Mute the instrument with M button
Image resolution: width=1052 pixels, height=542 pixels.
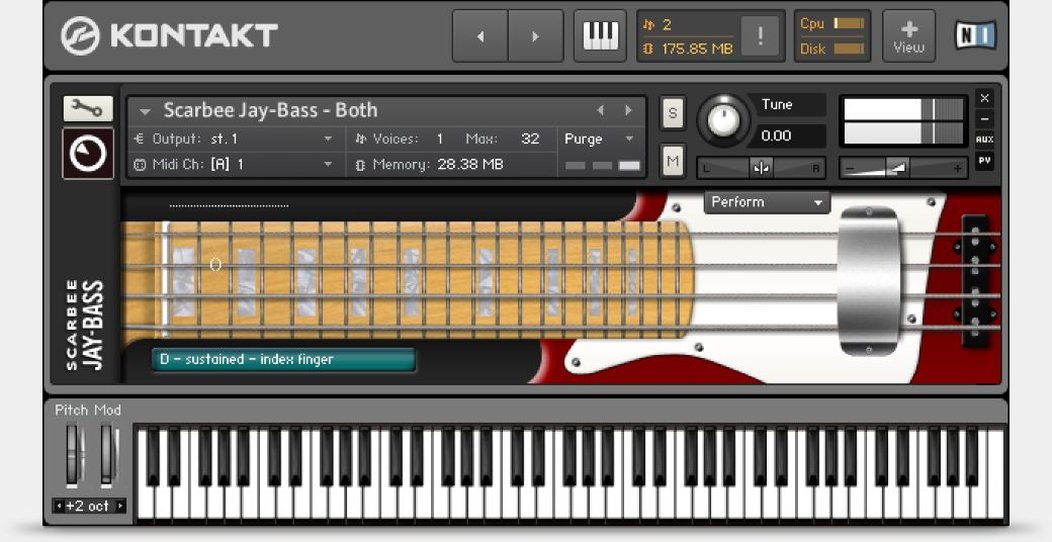(672, 160)
